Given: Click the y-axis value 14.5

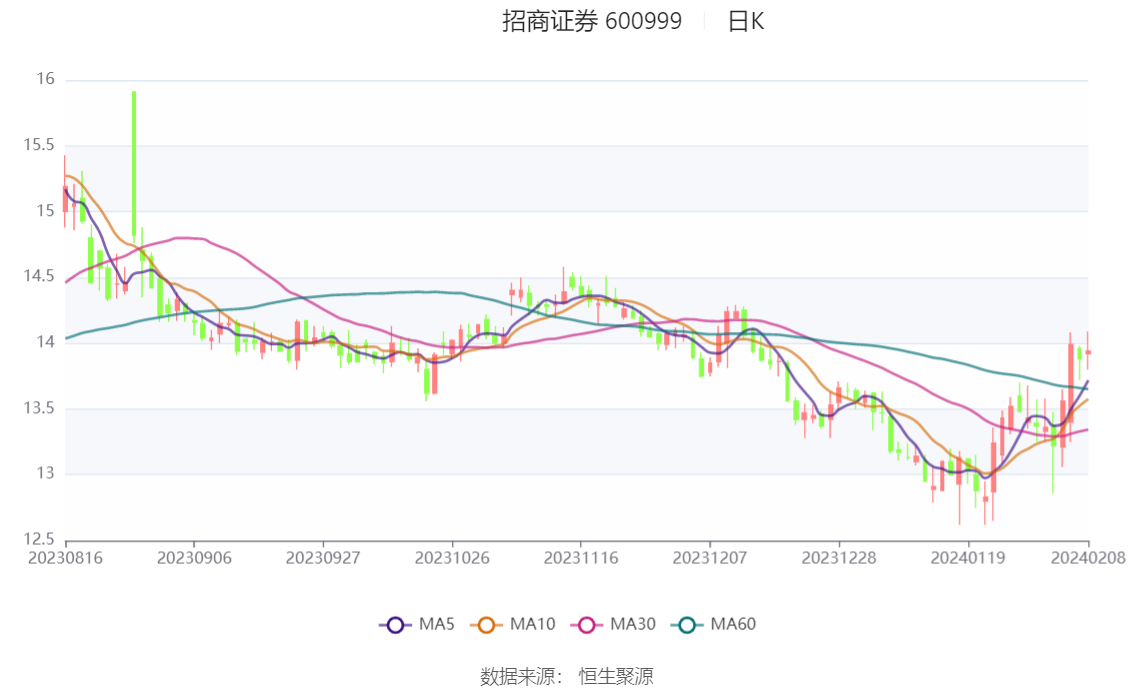Looking at the screenshot, I should [39, 275].
